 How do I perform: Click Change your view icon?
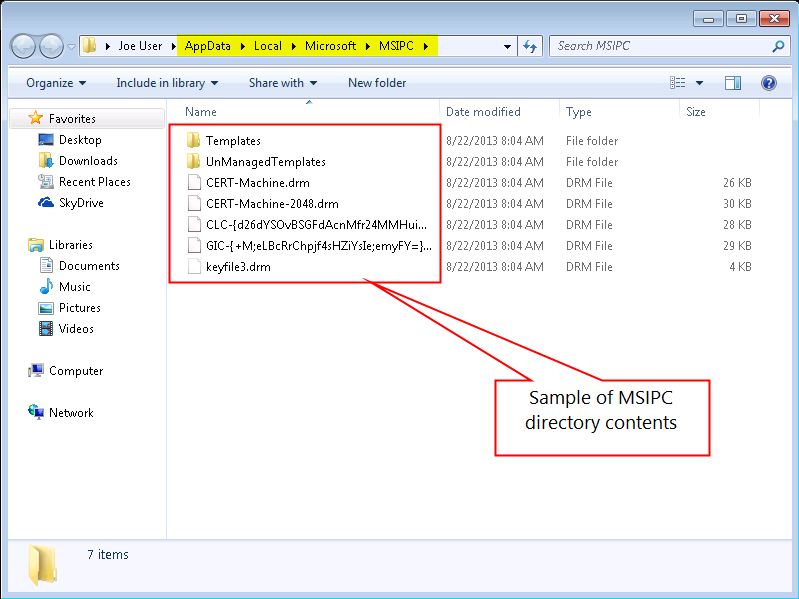pos(677,83)
